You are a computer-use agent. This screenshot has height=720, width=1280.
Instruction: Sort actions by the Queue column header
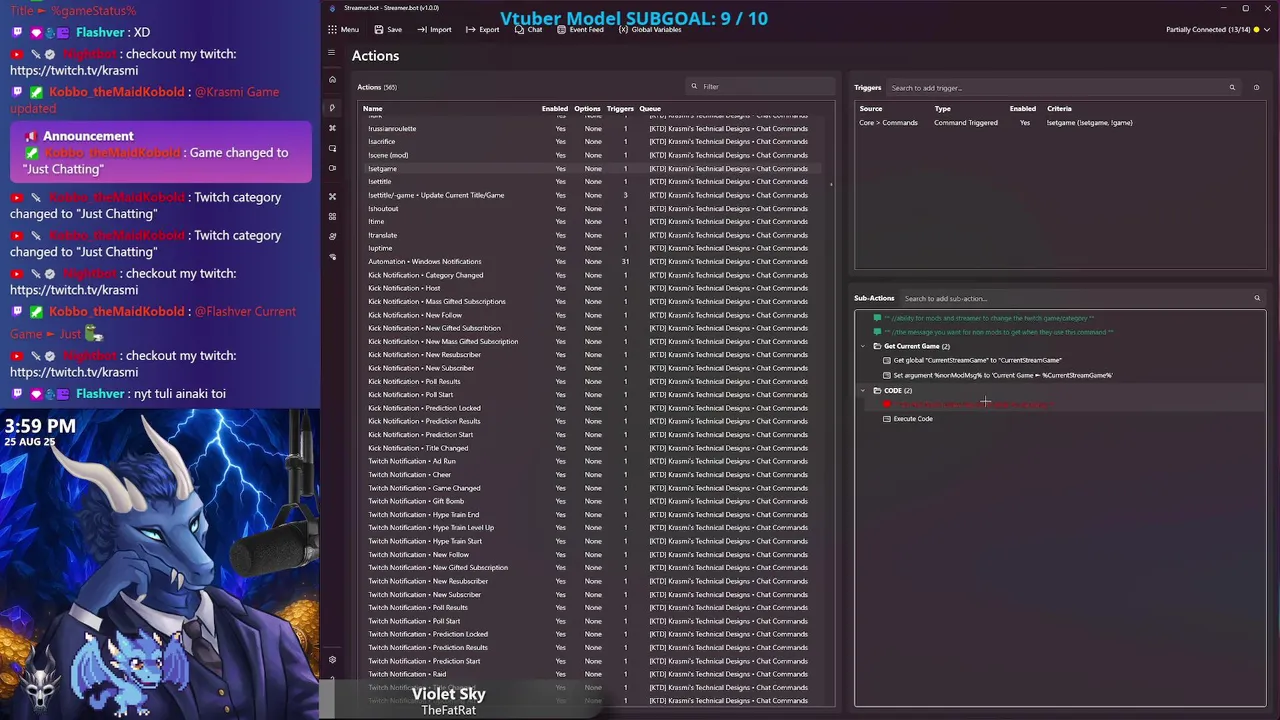pos(650,108)
